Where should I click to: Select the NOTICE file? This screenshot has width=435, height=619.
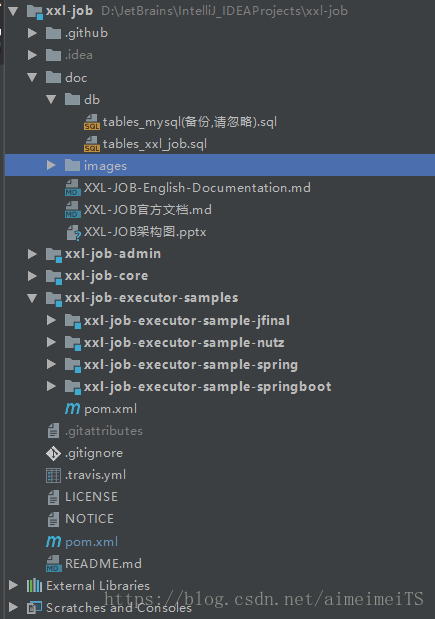pyautogui.click(x=89, y=519)
